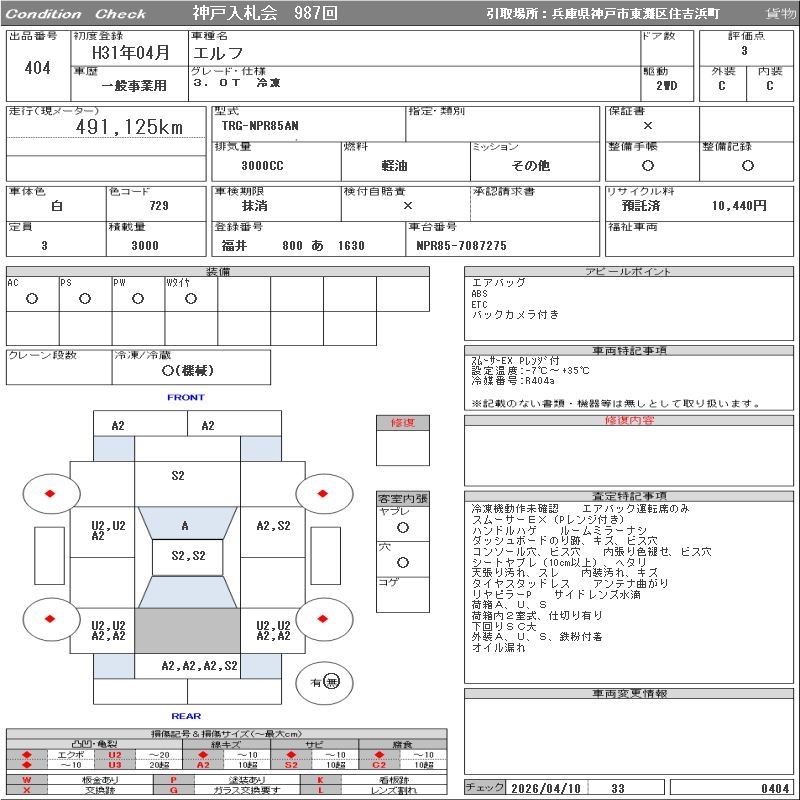
Task: Toggle the Wタイヤ equipment circle mark
Action: pyautogui.click(x=190, y=299)
